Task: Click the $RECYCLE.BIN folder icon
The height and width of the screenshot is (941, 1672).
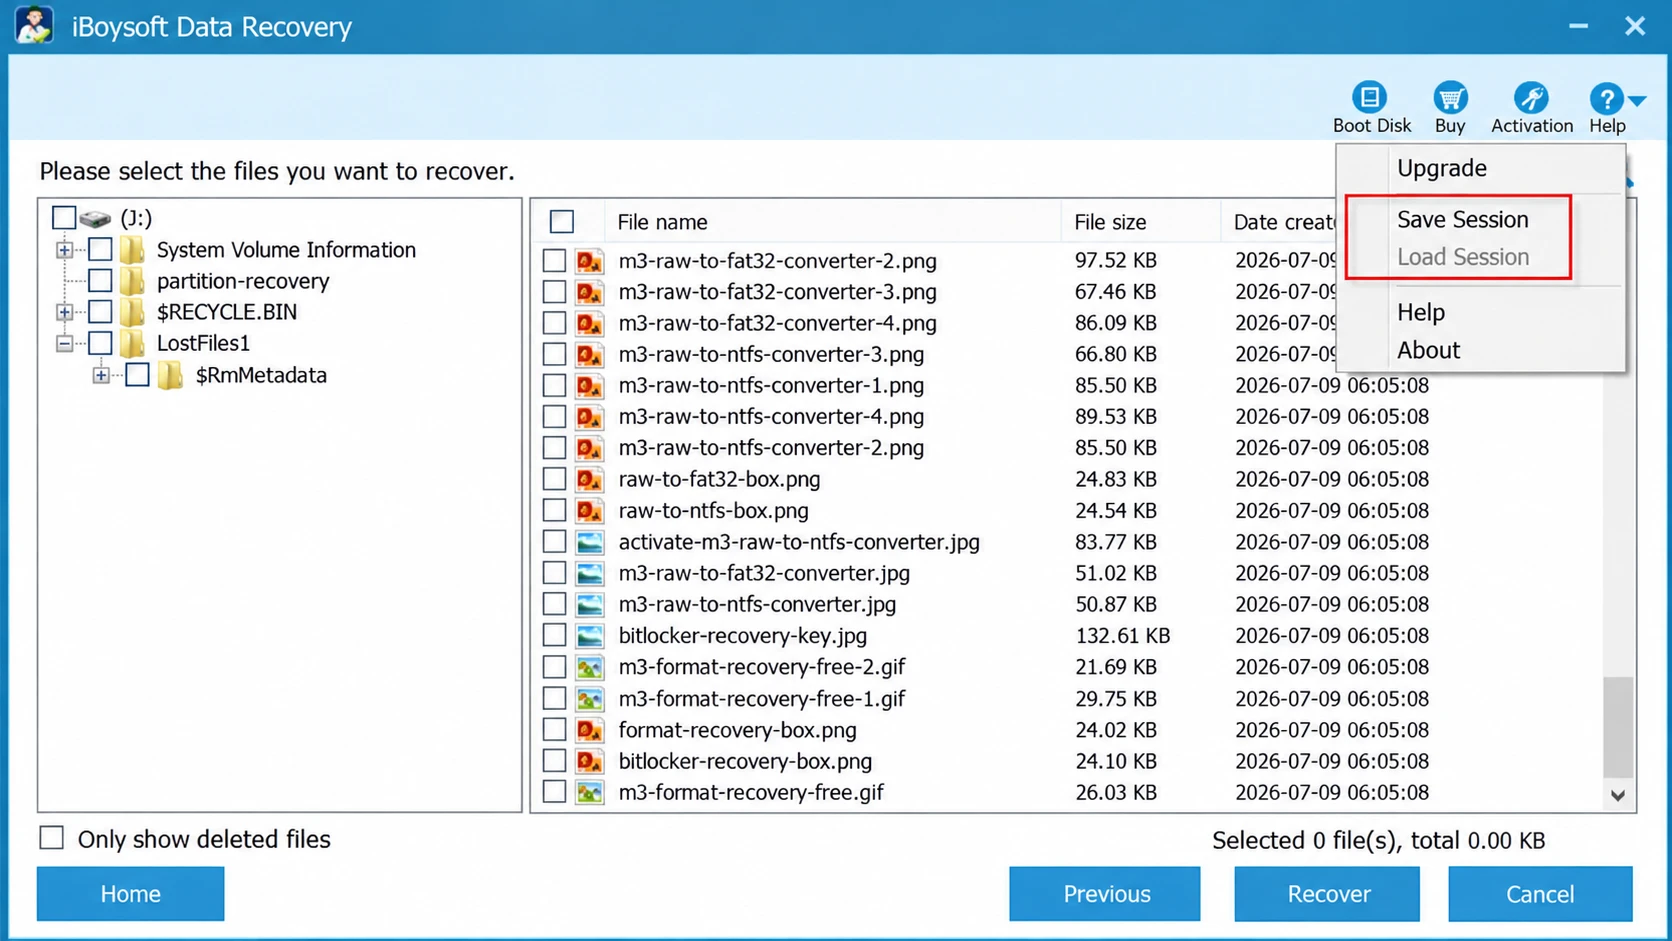Action: [132, 312]
